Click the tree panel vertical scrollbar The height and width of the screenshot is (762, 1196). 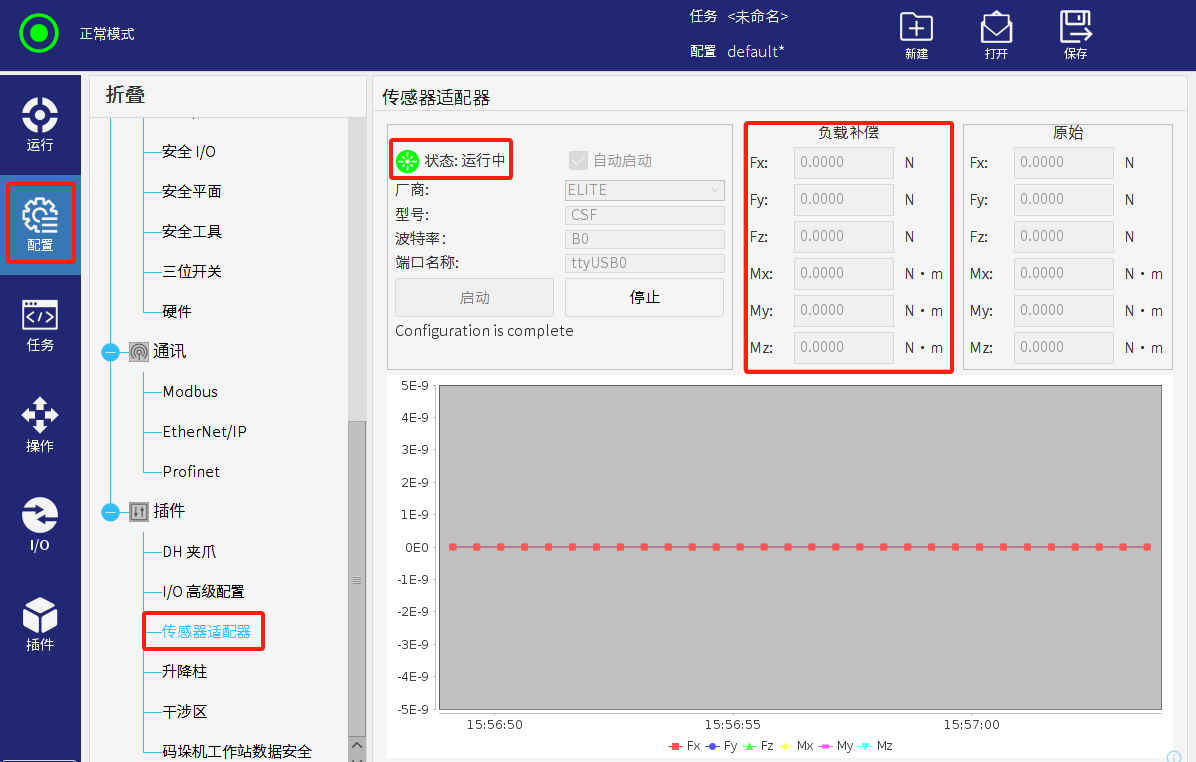coord(357,580)
